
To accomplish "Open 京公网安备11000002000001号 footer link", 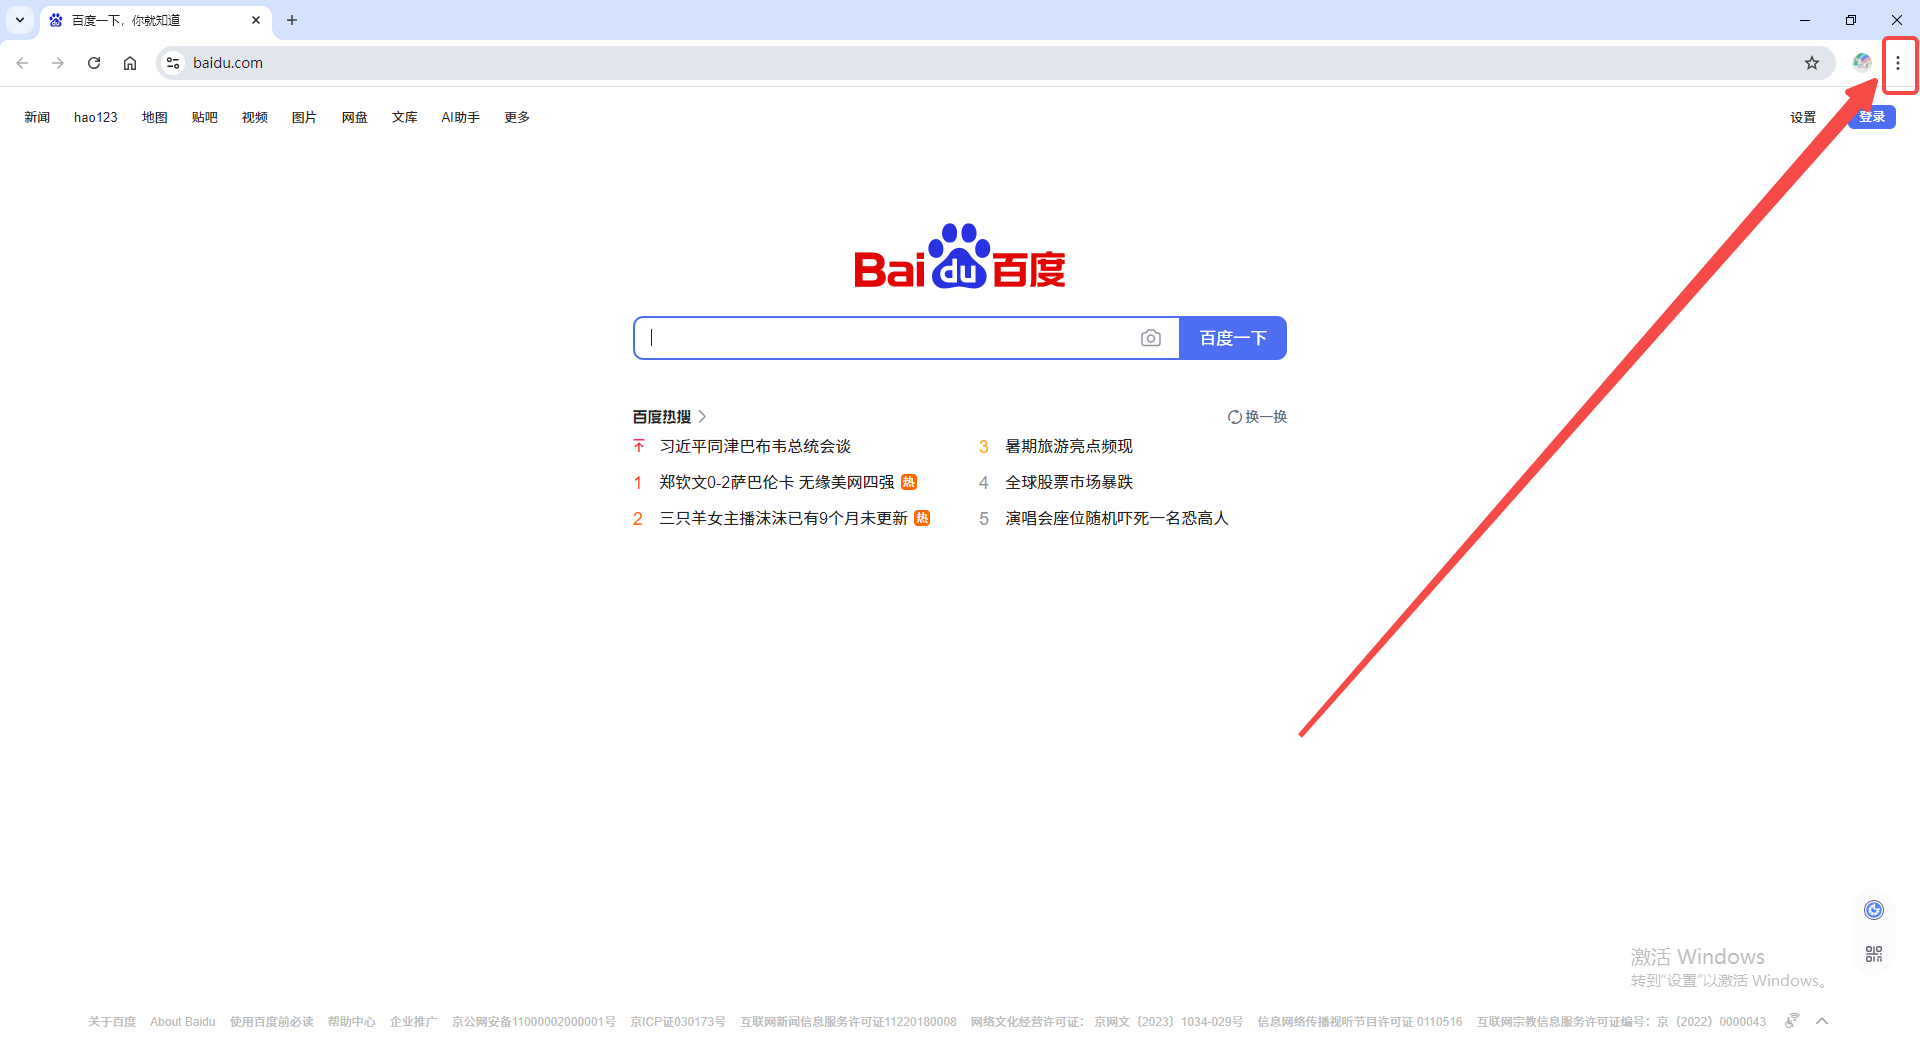I will (534, 1022).
